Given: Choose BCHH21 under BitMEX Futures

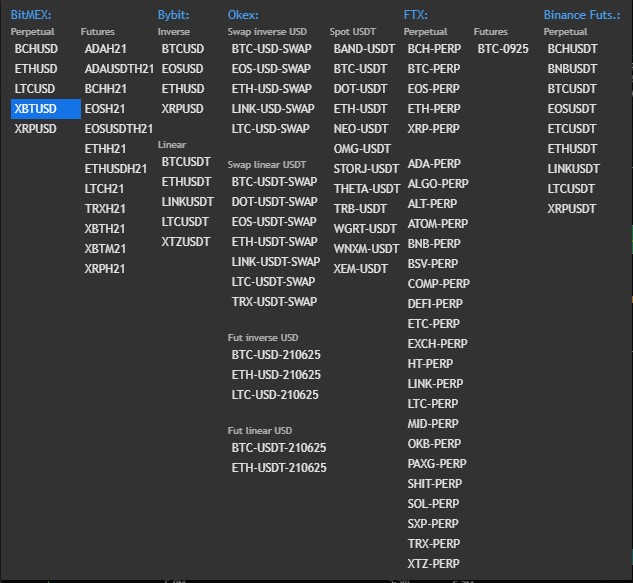Looking at the screenshot, I should (x=105, y=89).
